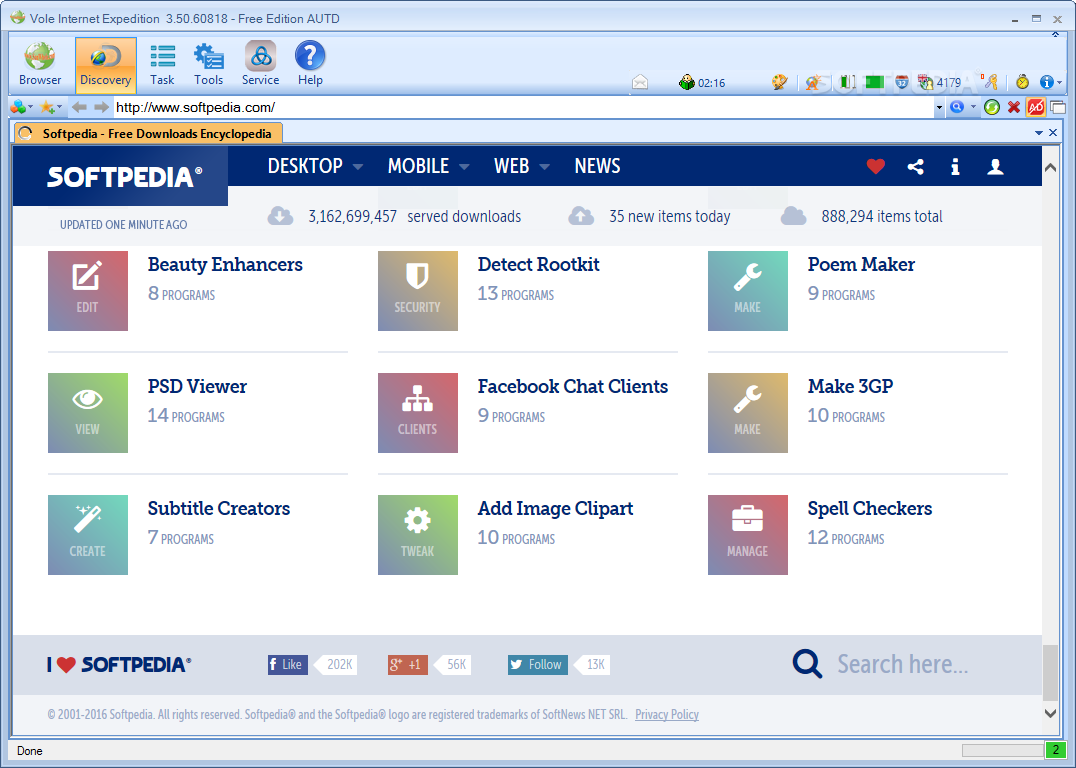This screenshot has width=1076, height=768.
Task: Click the UK flag user icon by 4179
Action: click(926, 83)
